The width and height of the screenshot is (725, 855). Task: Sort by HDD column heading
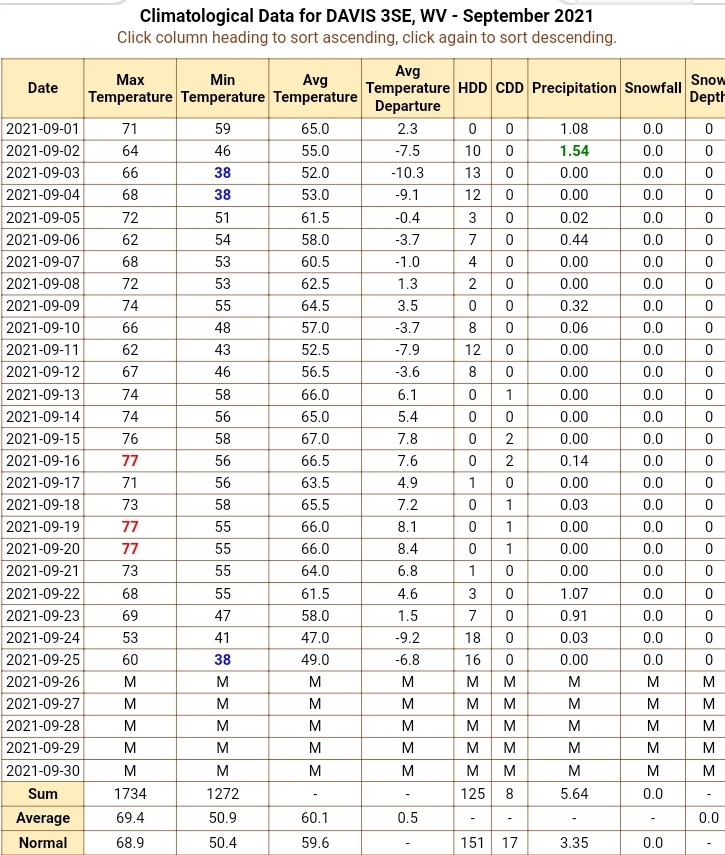tap(473, 88)
